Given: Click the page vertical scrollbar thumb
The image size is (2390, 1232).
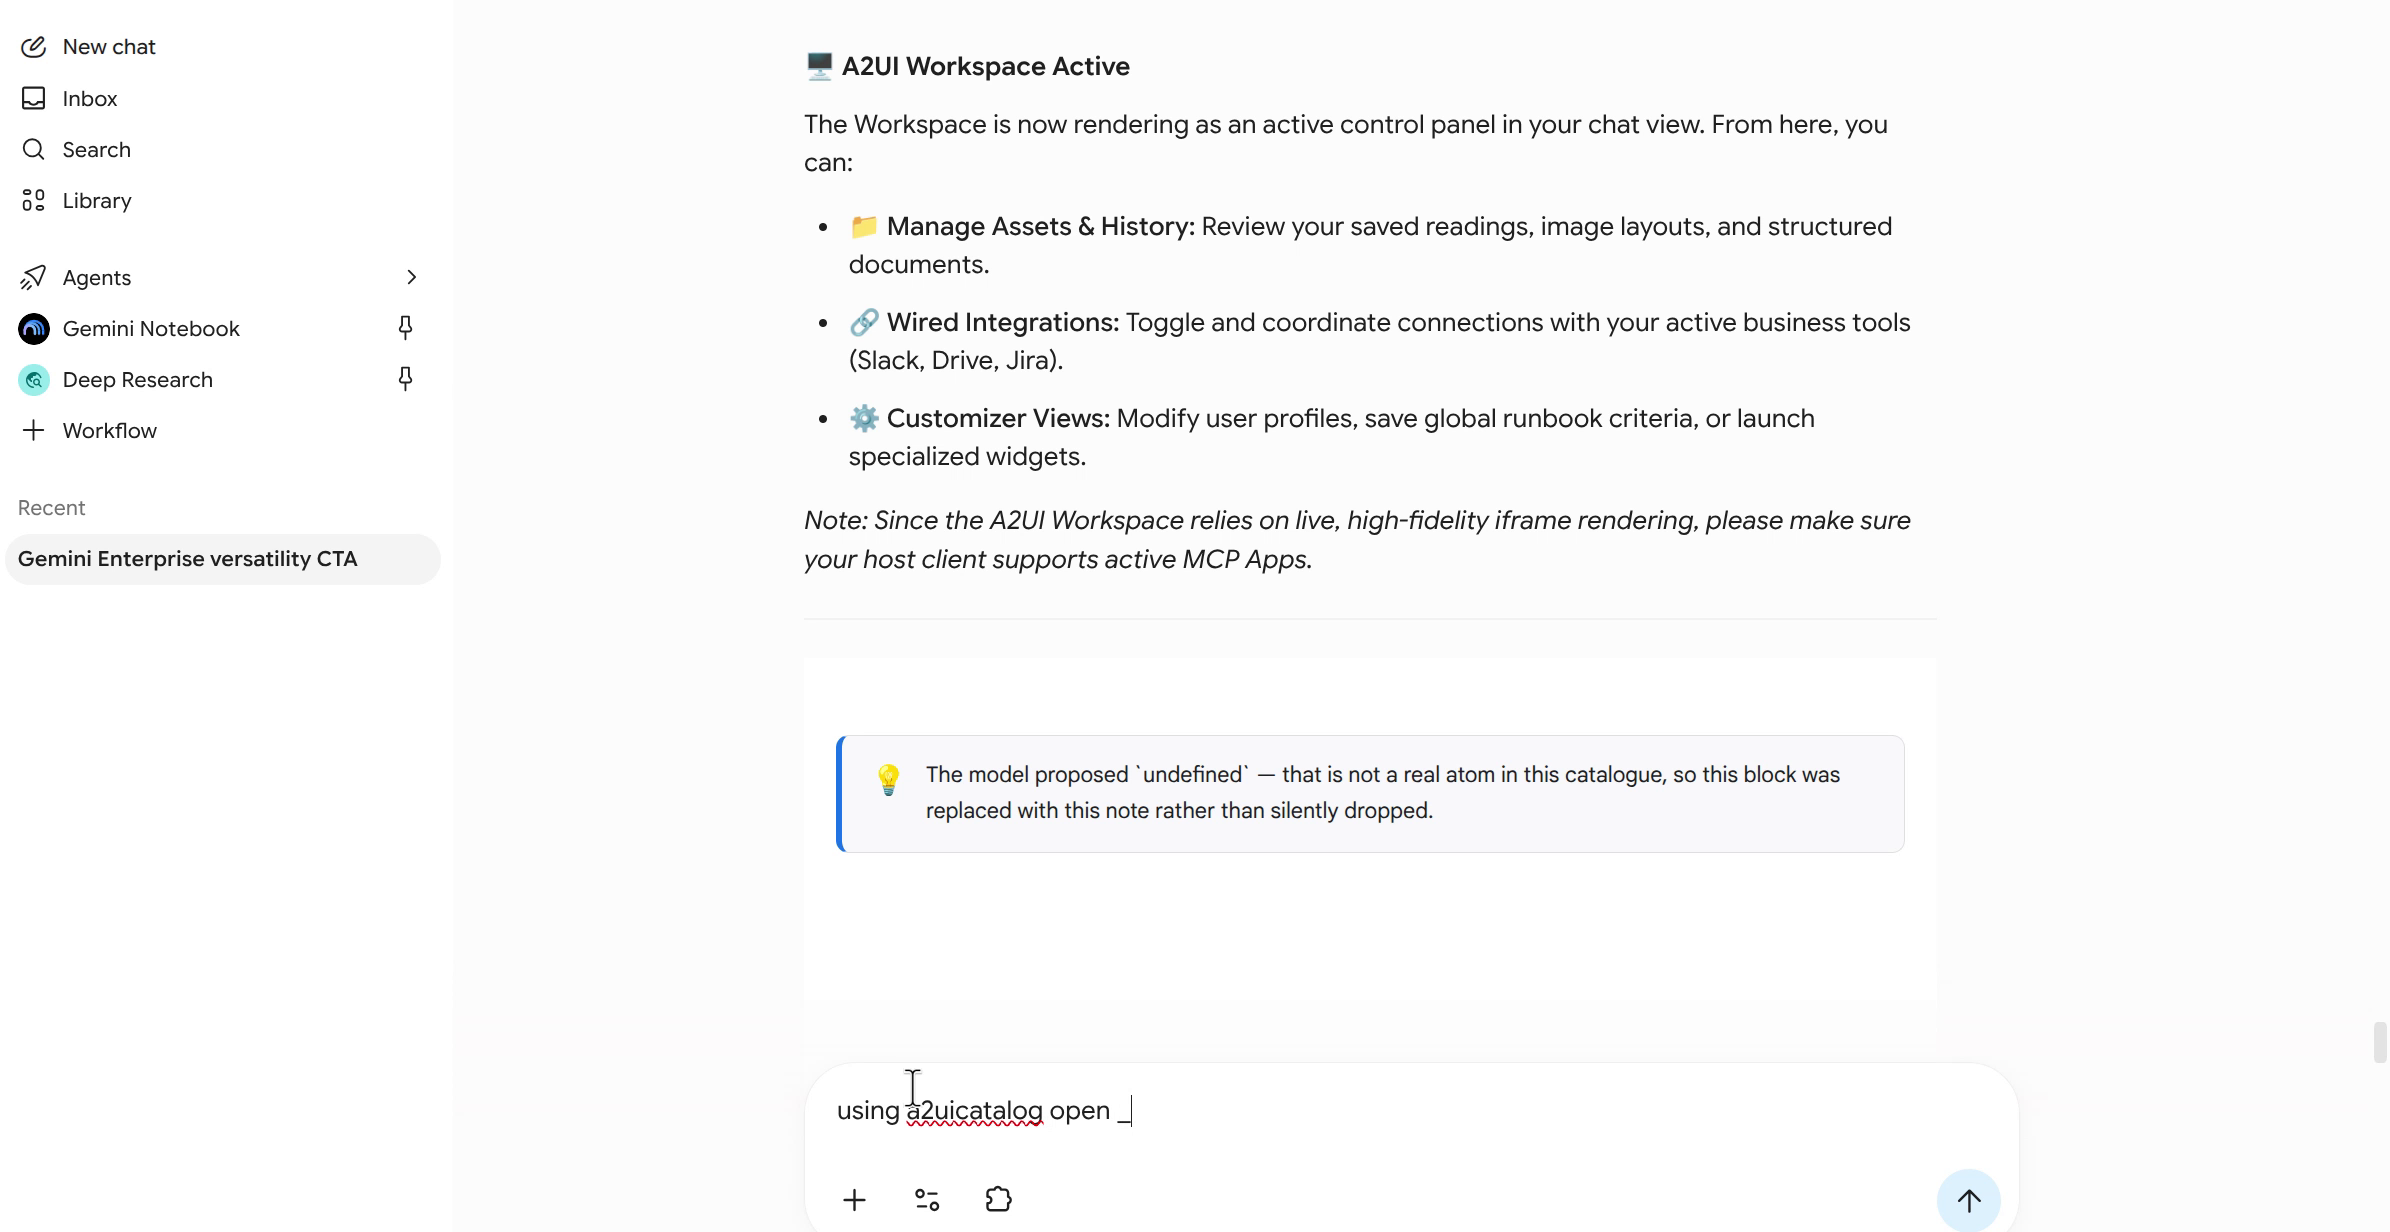Looking at the screenshot, I should coord(2380,1042).
